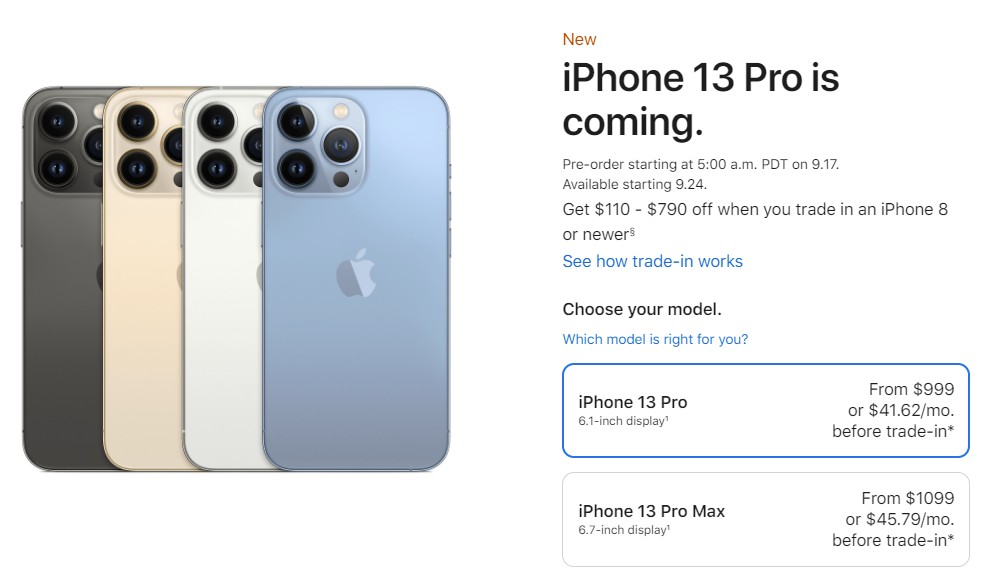Click the flash on the blue iPhone camera
Viewport: 987px width, 579px height.
click(341, 111)
